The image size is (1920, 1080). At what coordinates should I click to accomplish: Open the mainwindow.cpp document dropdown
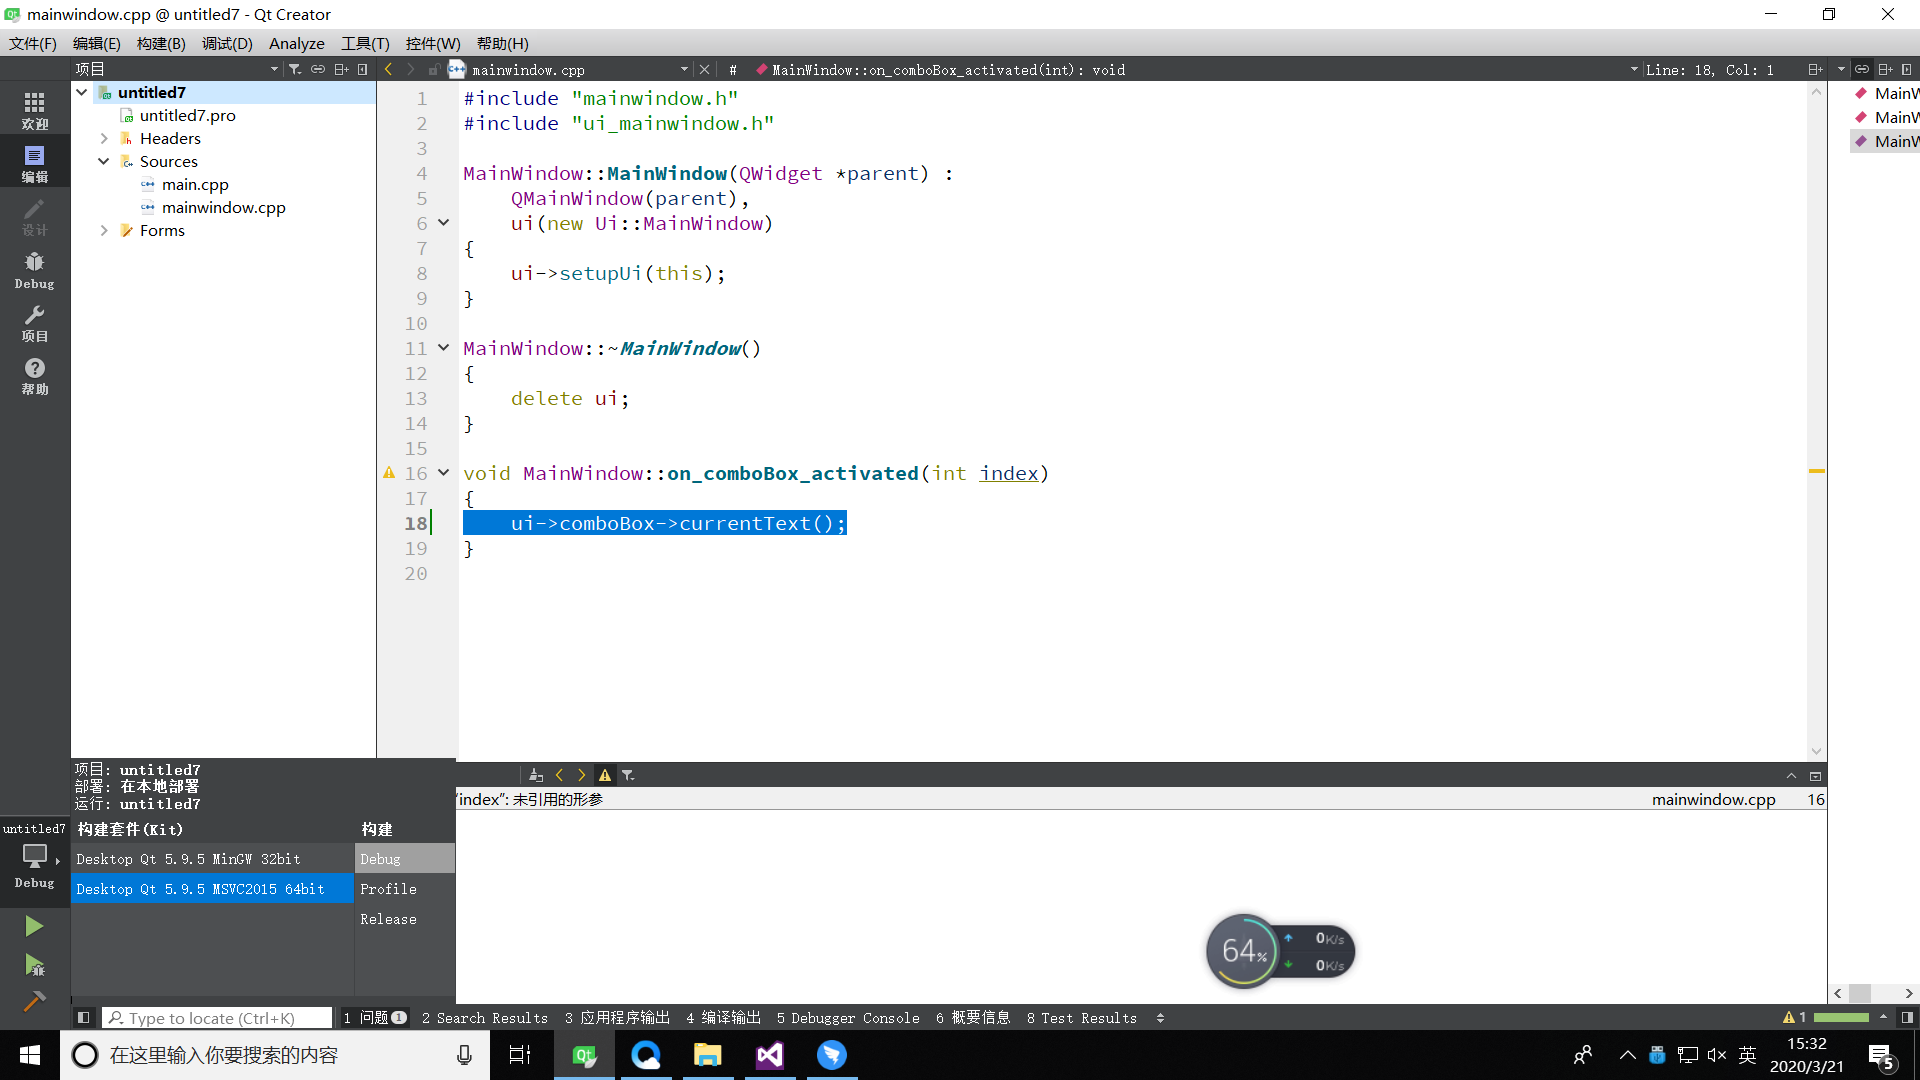(684, 70)
